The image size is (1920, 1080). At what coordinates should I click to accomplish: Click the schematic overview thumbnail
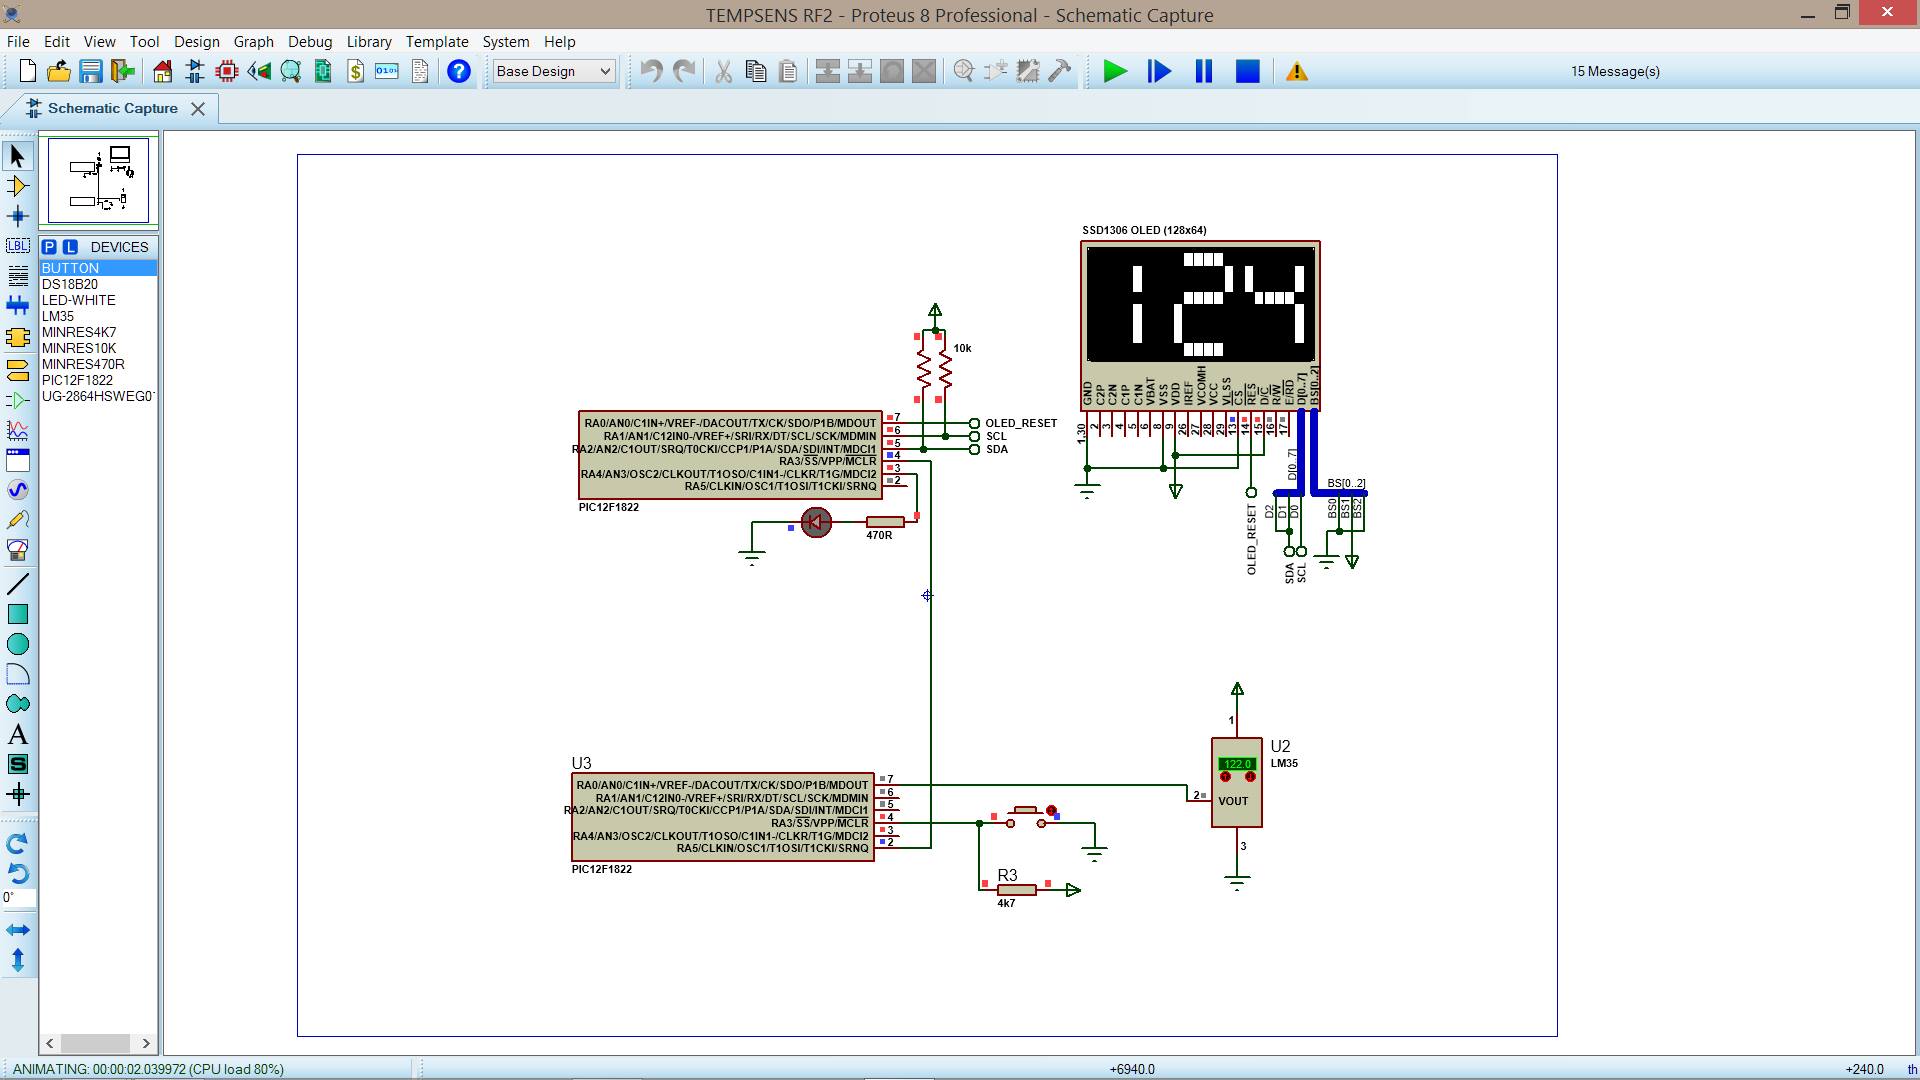click(x=98, y=180)
